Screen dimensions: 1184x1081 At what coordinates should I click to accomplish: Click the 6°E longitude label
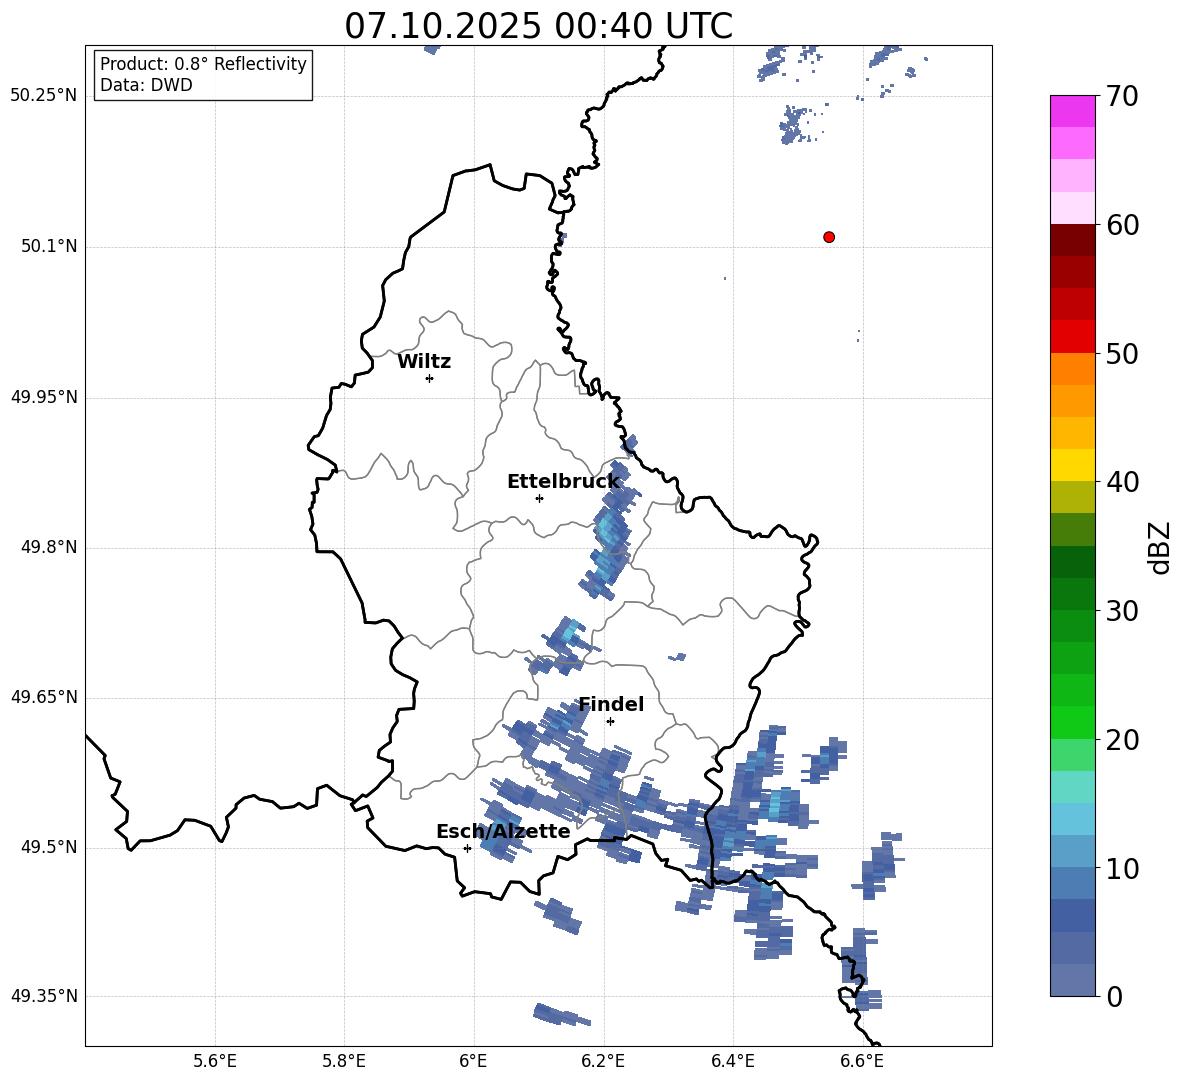click(x=473, y=1061)
